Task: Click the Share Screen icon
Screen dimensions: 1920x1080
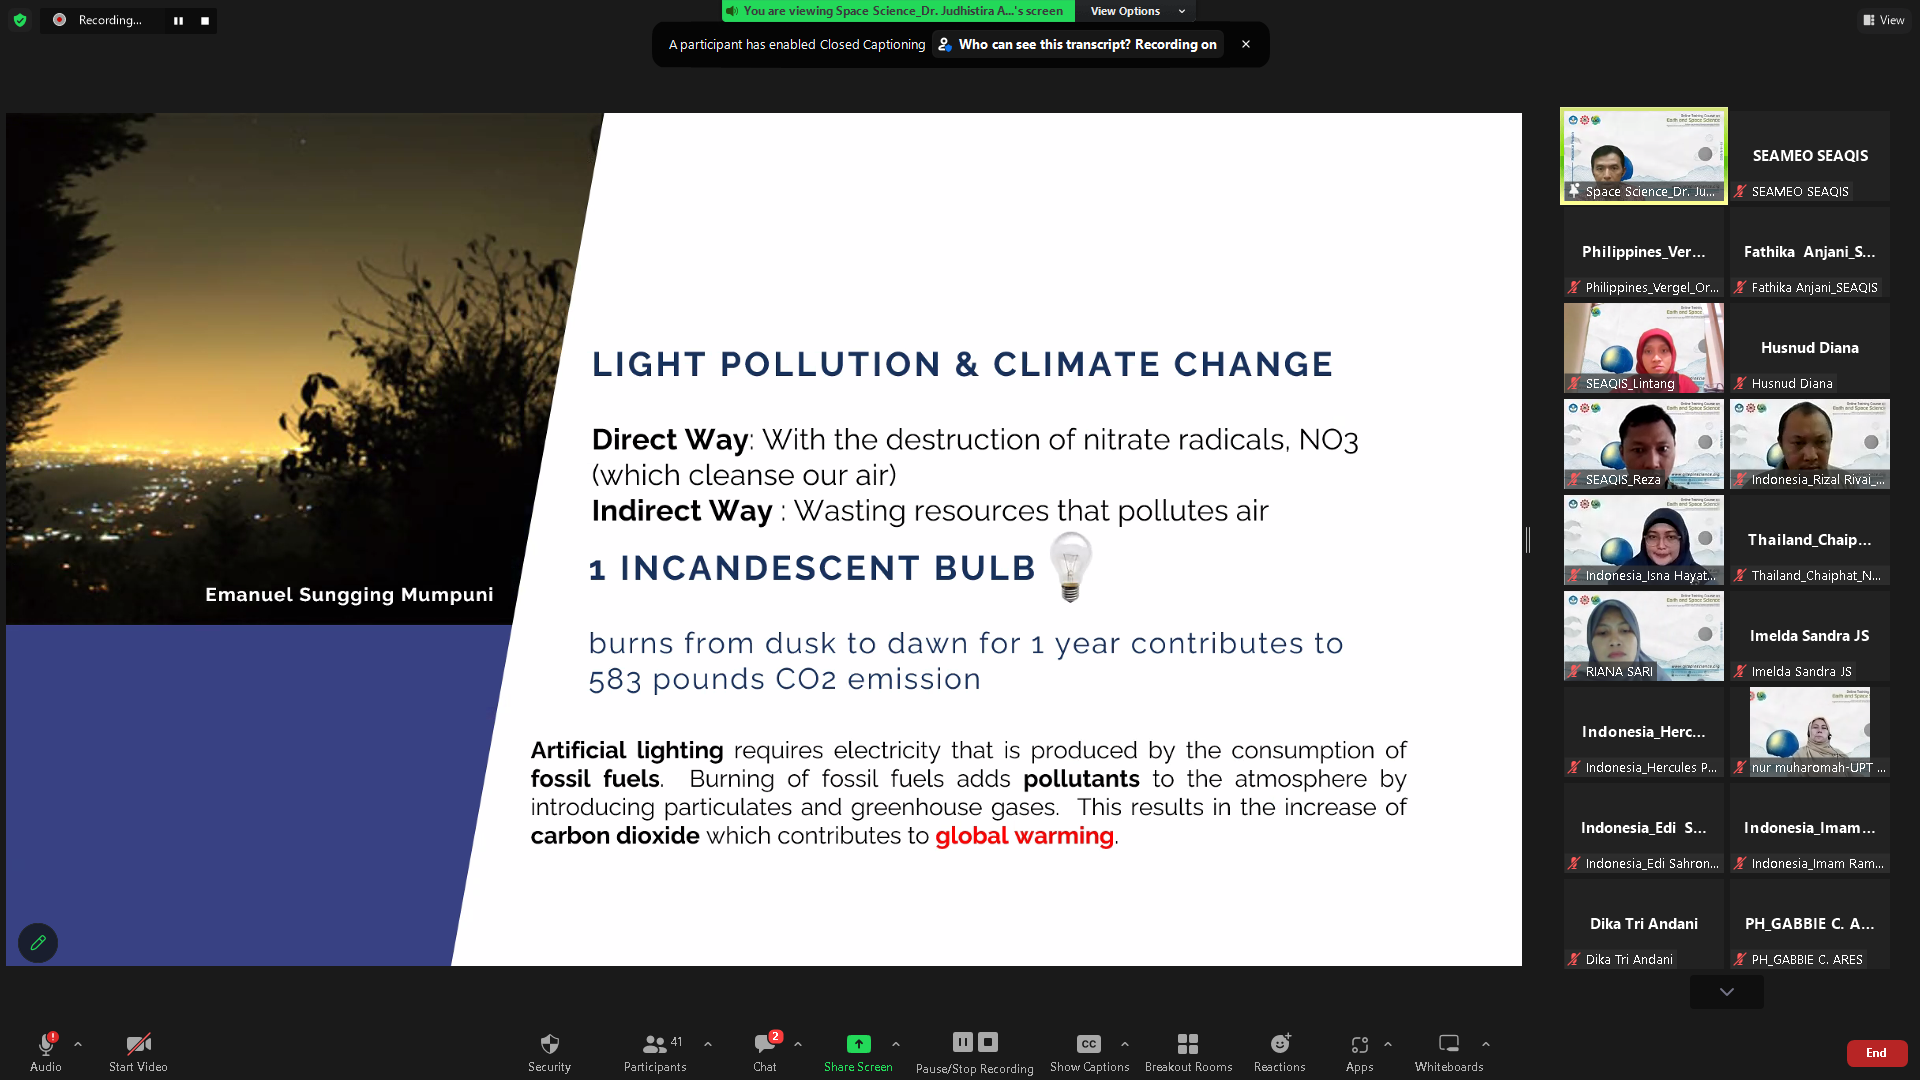Action: (x=858, y=1043)
